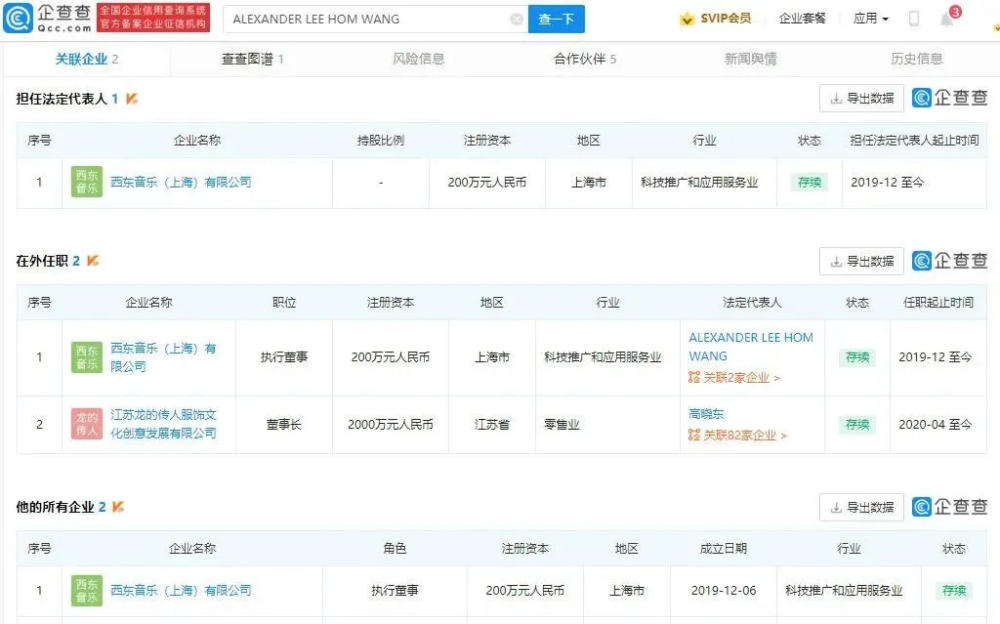Click the 担任法定代表人起止时间 column header
The image size is (1000, 624).
point(914,140)
